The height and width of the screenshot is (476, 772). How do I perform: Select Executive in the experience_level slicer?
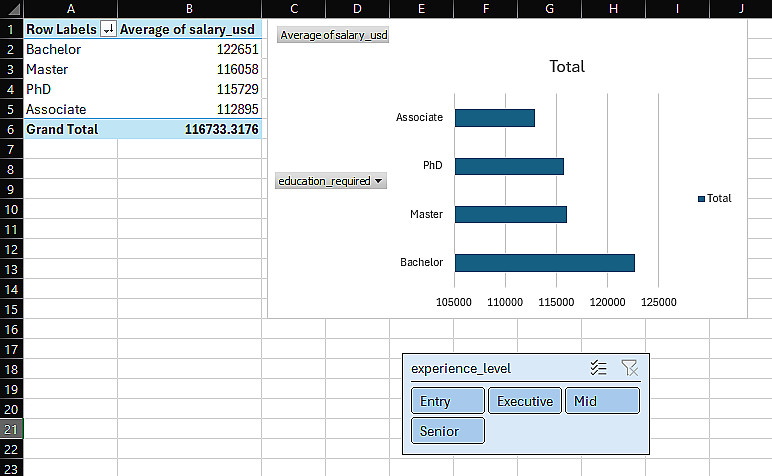(x=525, y=401)
